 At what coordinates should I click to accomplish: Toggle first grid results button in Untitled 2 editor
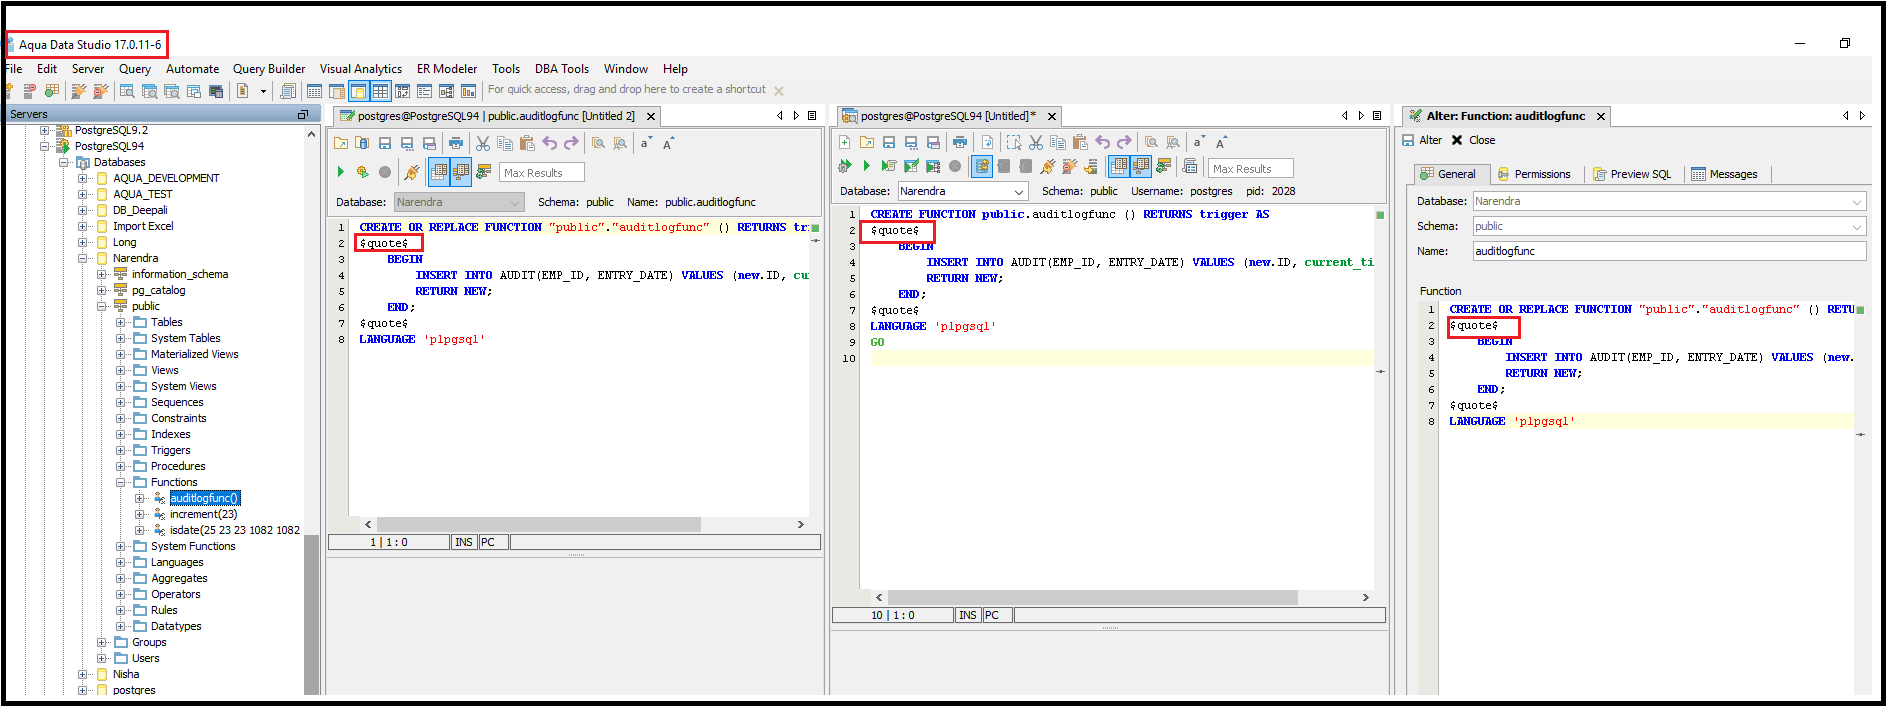tap(439, 172)
